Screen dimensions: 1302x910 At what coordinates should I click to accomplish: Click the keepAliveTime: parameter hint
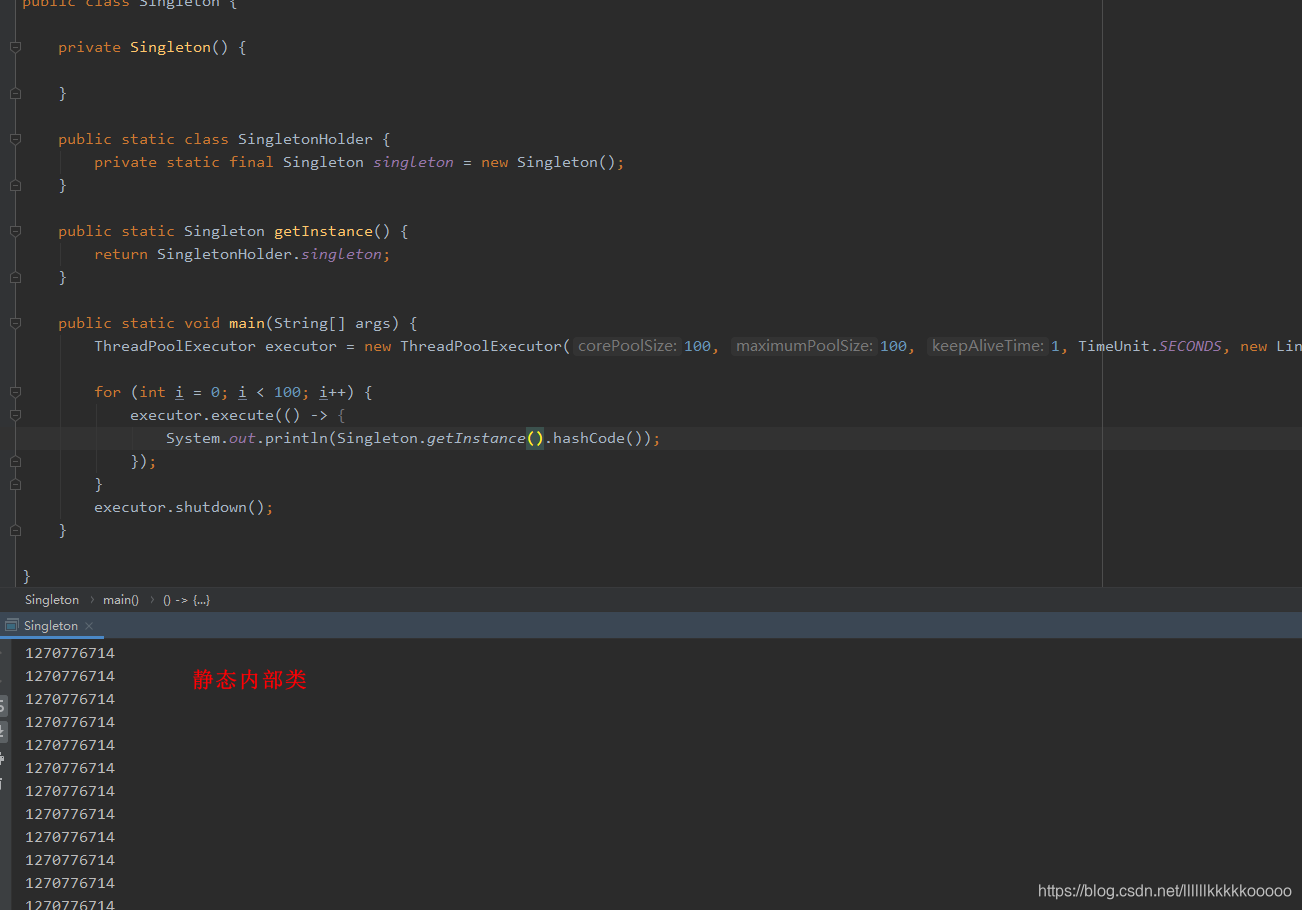pyautogui.click(x=988, y=346)
